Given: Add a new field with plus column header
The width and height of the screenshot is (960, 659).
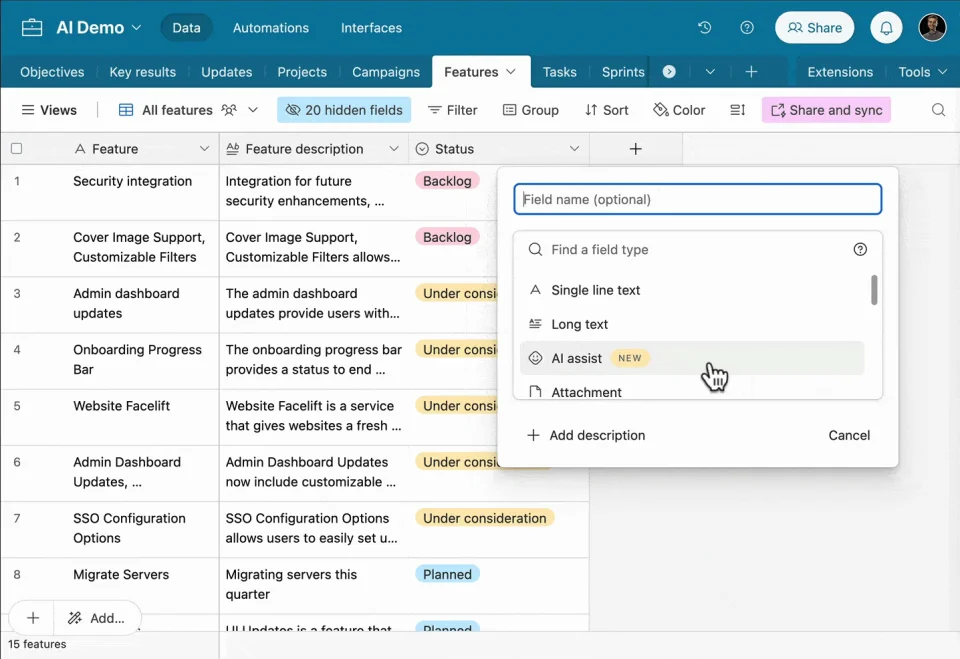Looking at the screenshot, I should 635,149.
